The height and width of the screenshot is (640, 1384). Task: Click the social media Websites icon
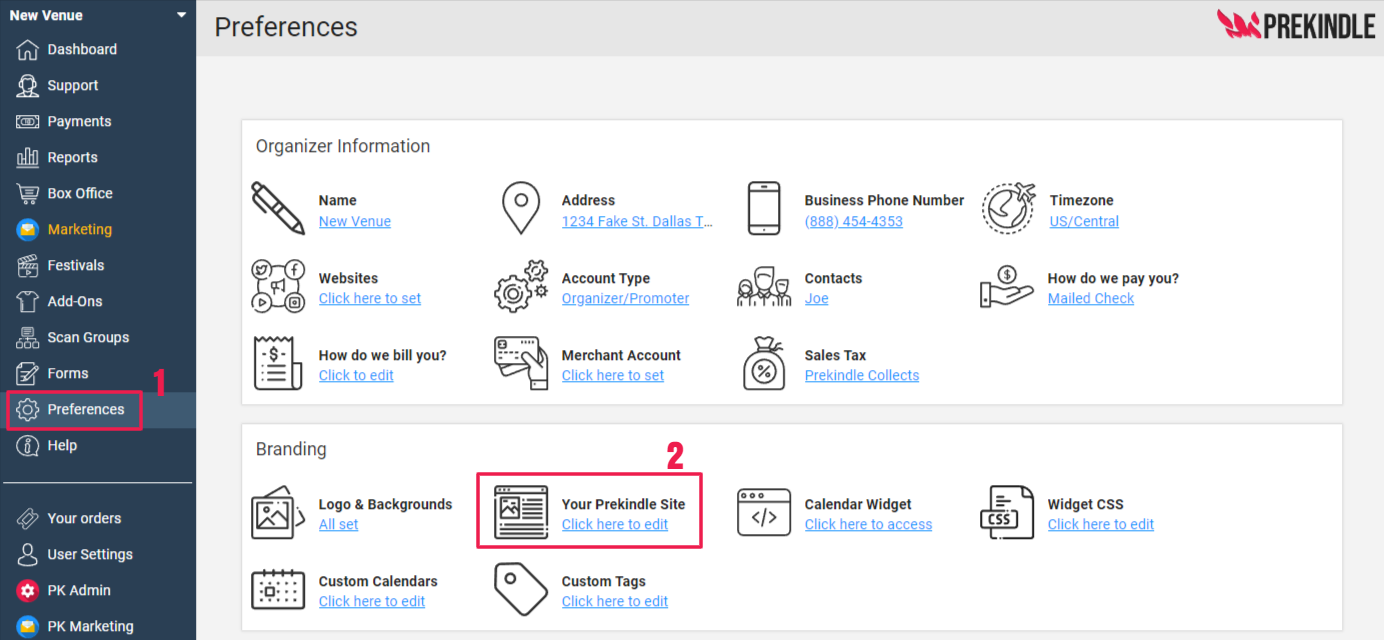pyautogui.click(x=278, y=286)
